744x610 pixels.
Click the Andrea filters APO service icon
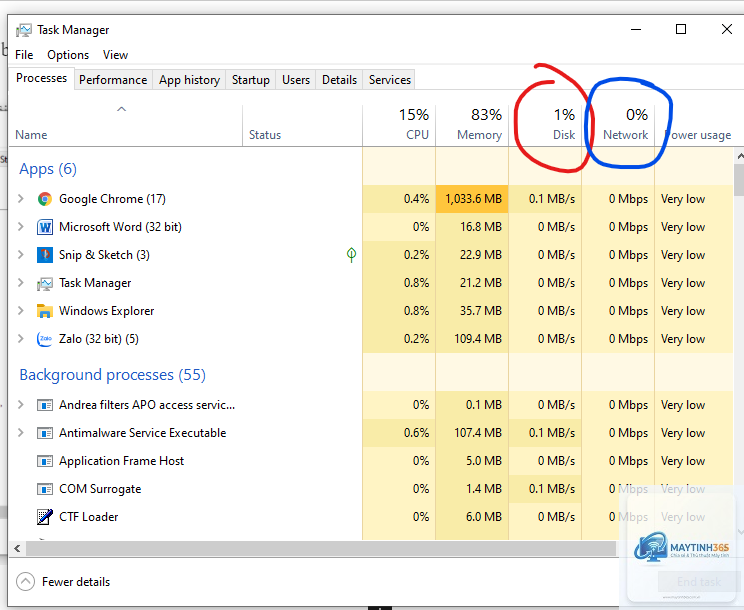[45, 405]
